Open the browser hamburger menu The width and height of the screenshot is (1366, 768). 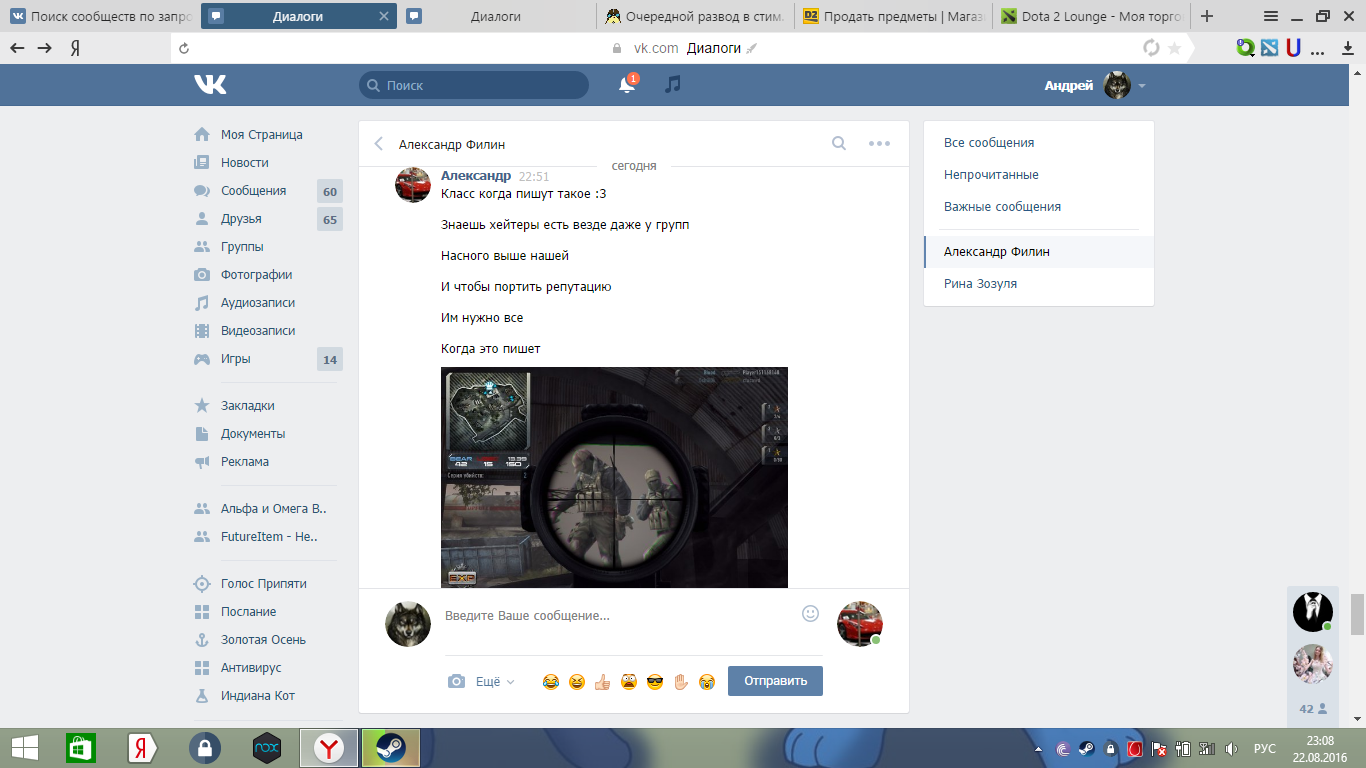[x=1271, y=16]
